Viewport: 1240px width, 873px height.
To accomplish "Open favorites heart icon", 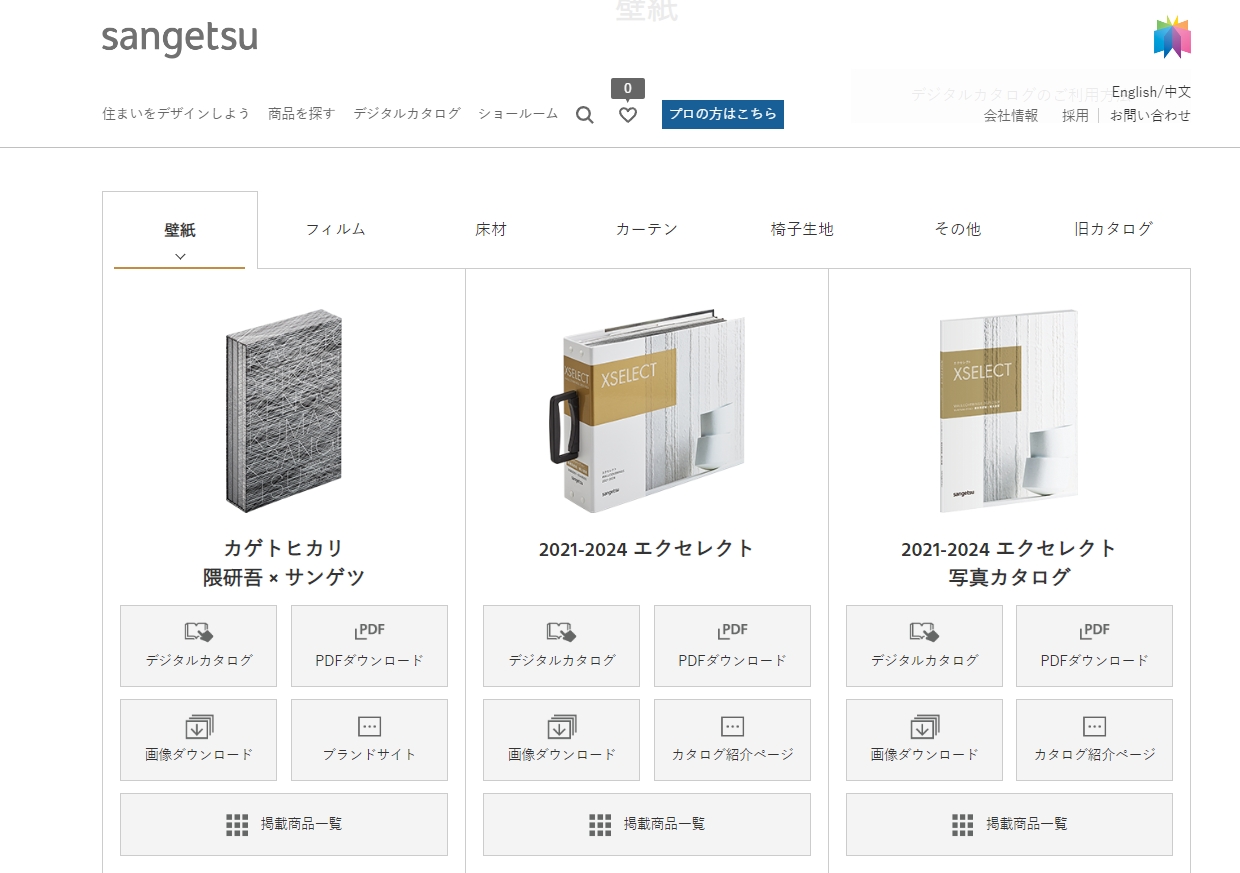I will (628, 115).
